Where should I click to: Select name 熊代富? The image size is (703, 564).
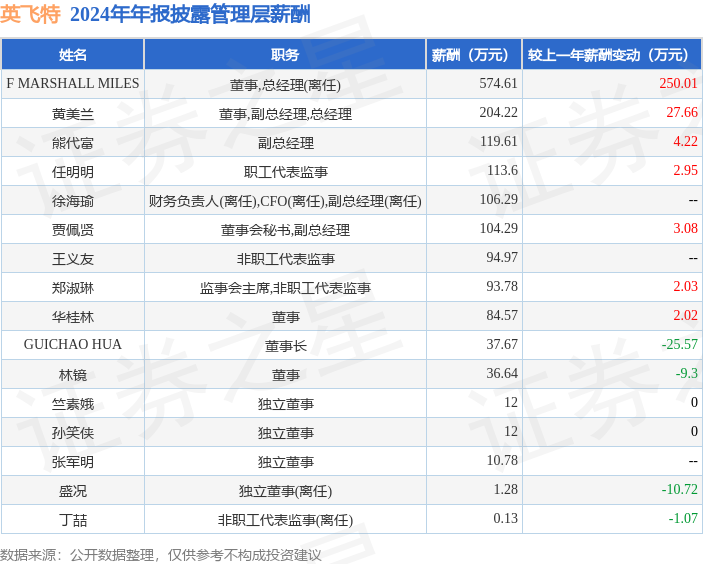pos(73,143)
